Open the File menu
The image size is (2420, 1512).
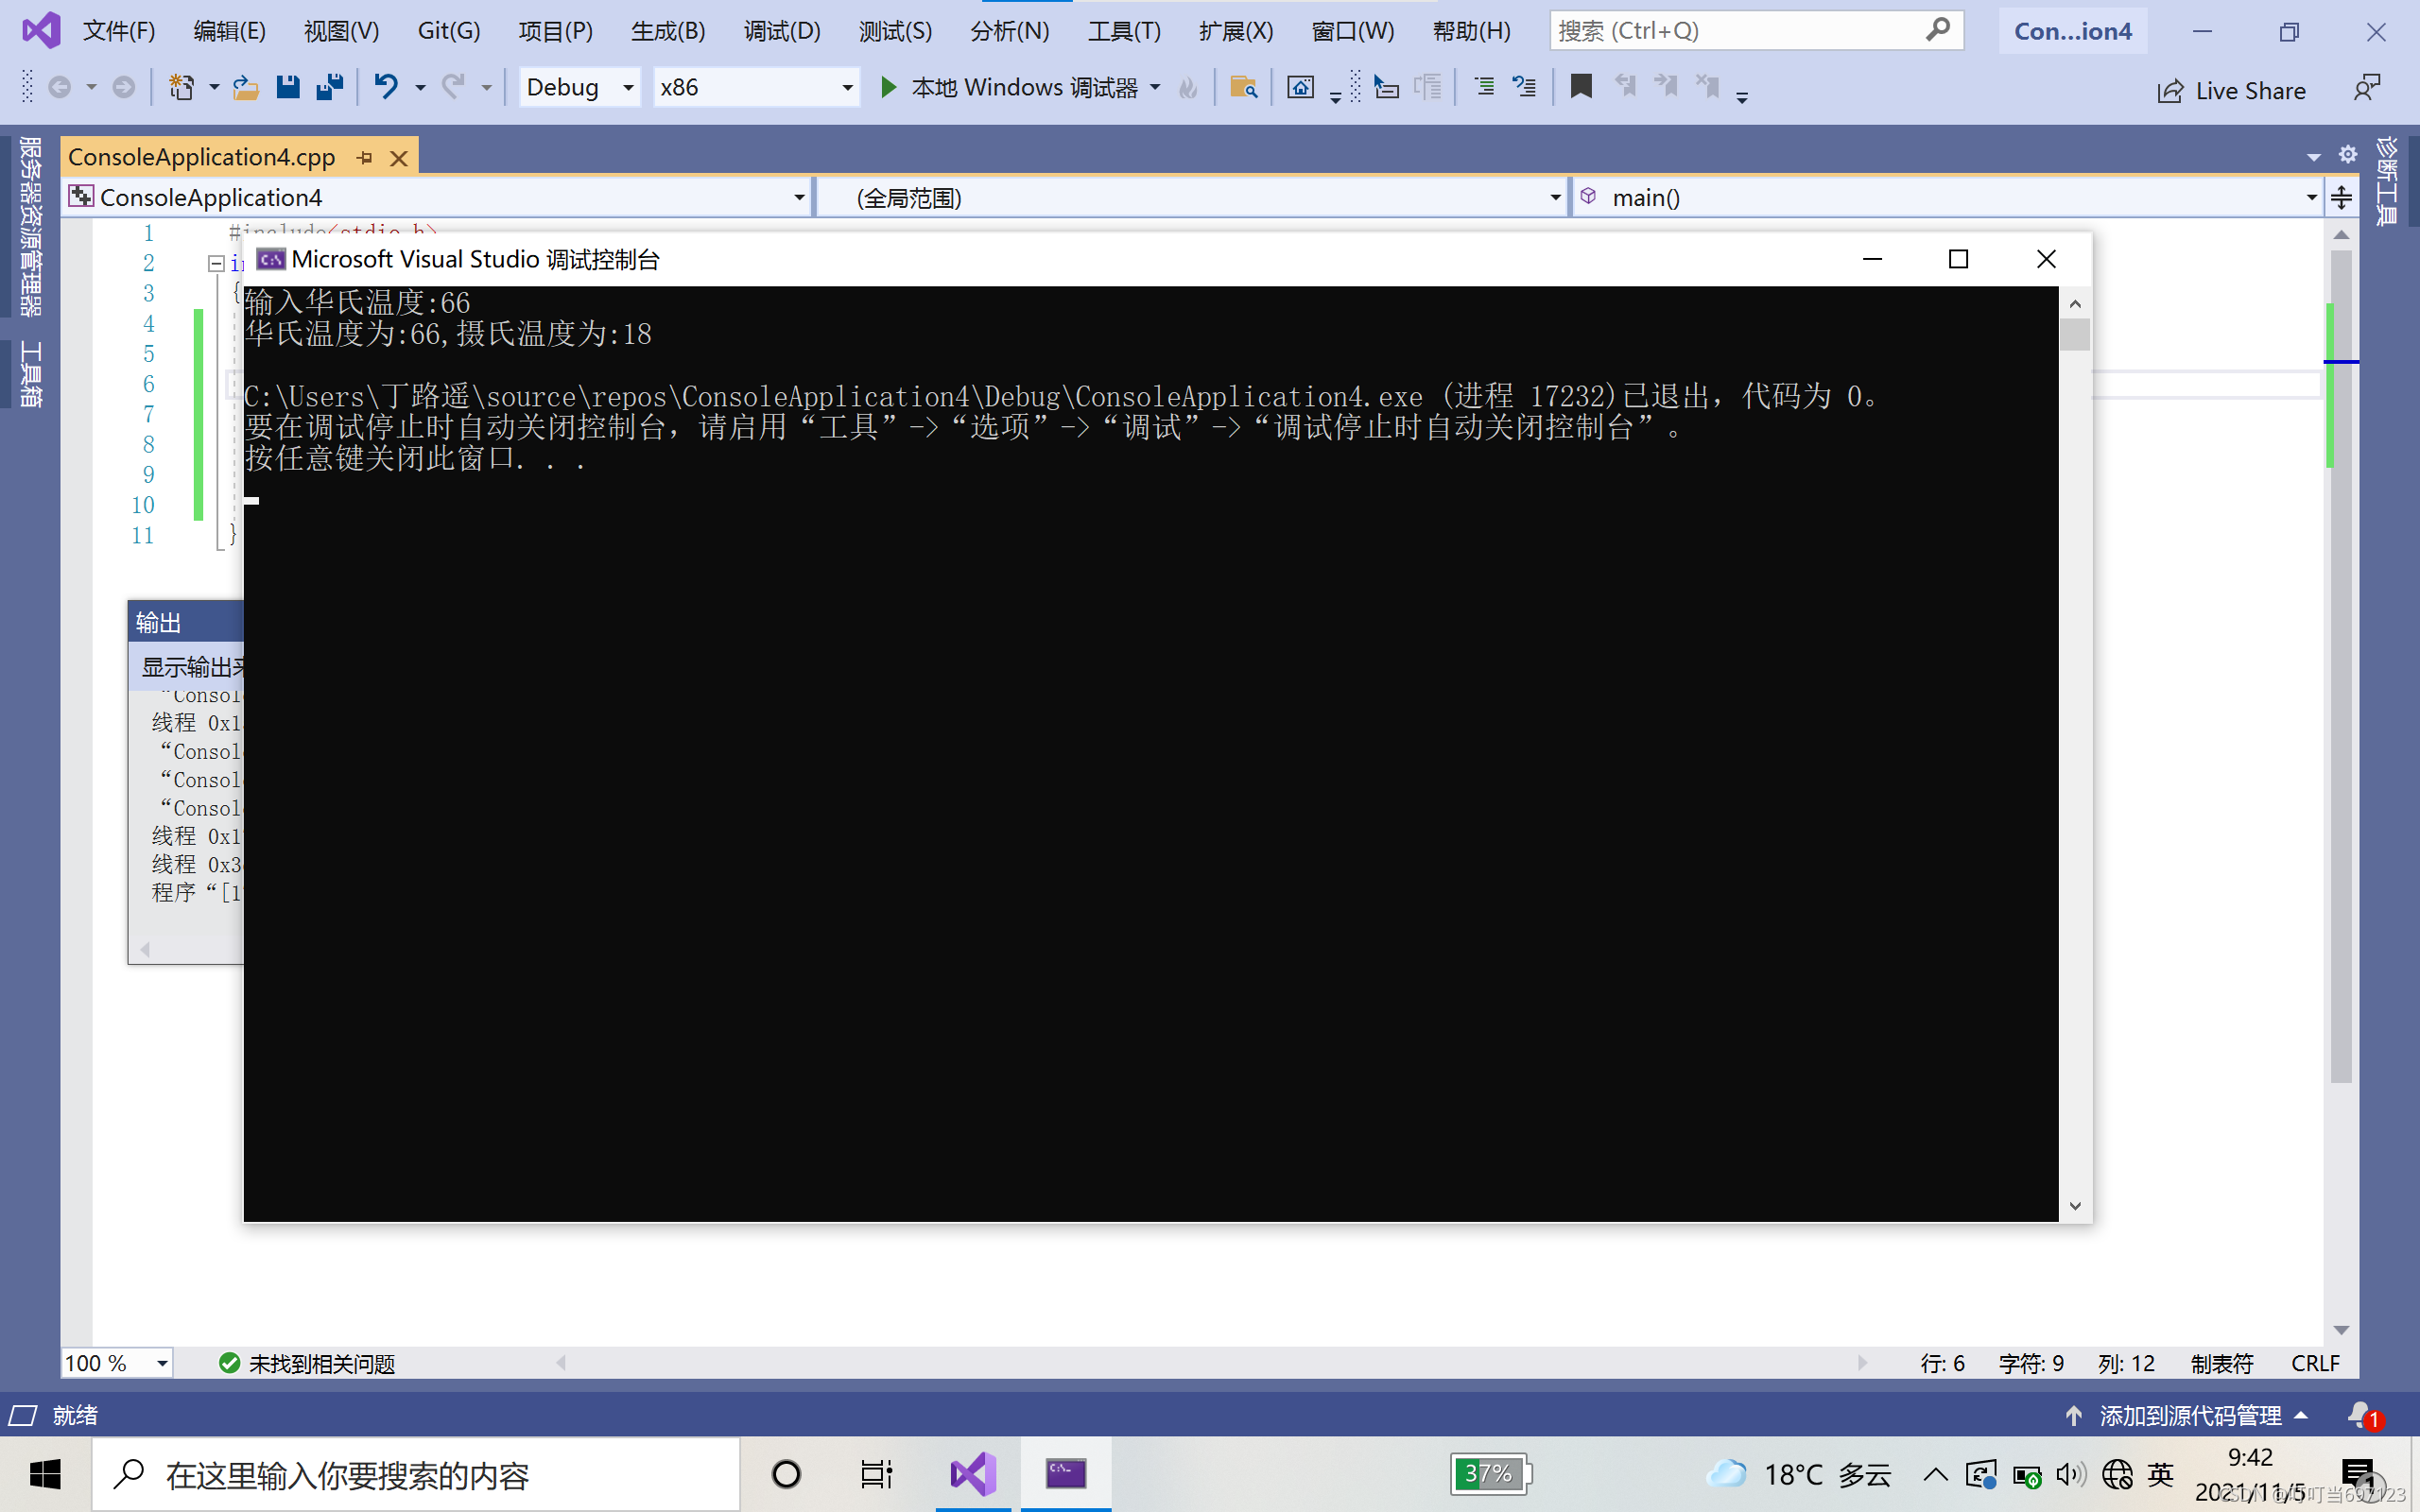coord(119,31)
